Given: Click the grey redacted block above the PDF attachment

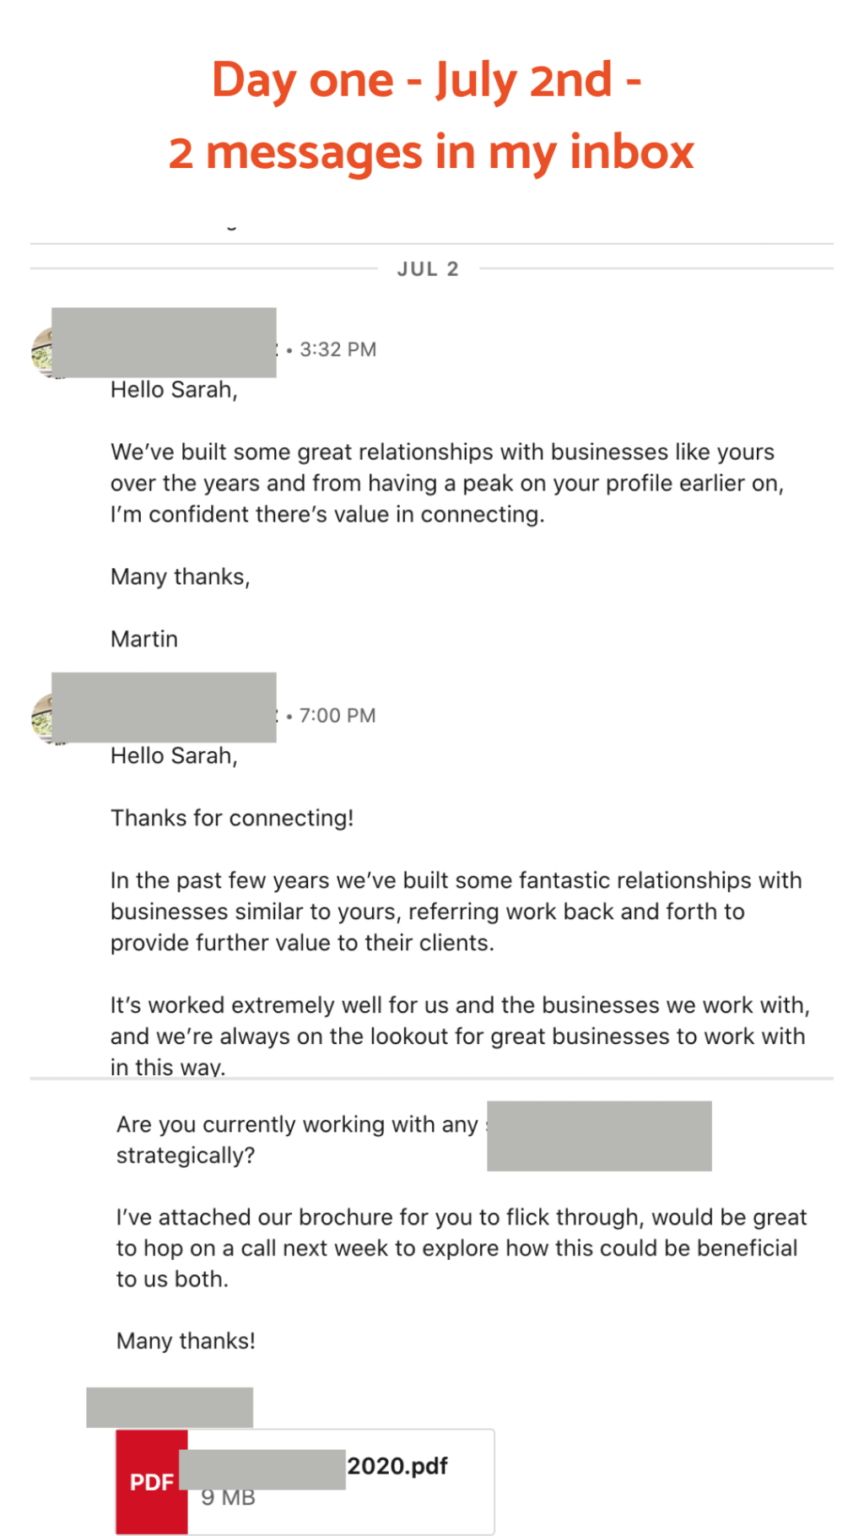Looking at the screenshot, I should (169, 1407).
